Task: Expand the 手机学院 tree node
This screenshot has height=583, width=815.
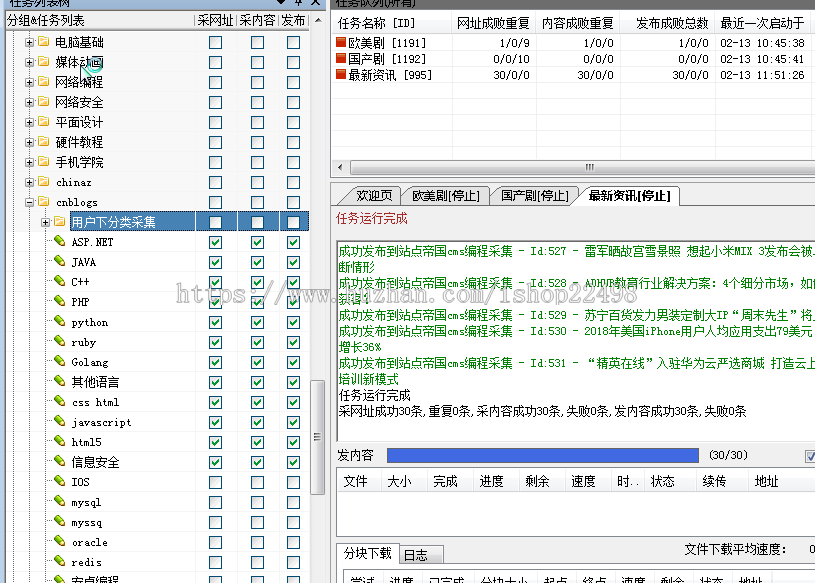Action: (x=30, y=162)
